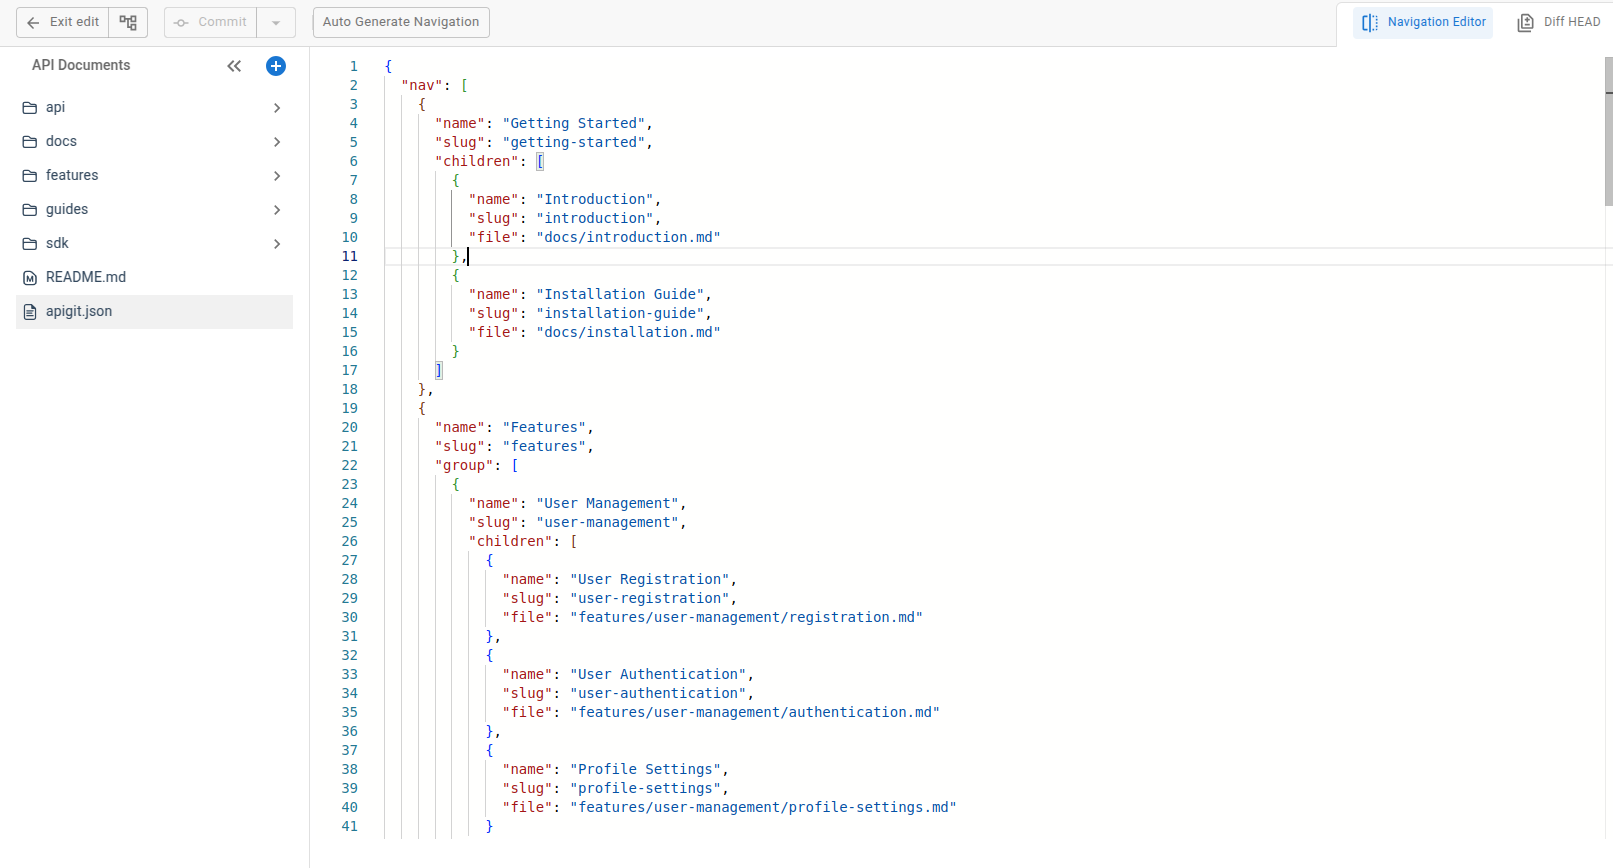
Task: Open the README.md file
Action: [154, 277]
